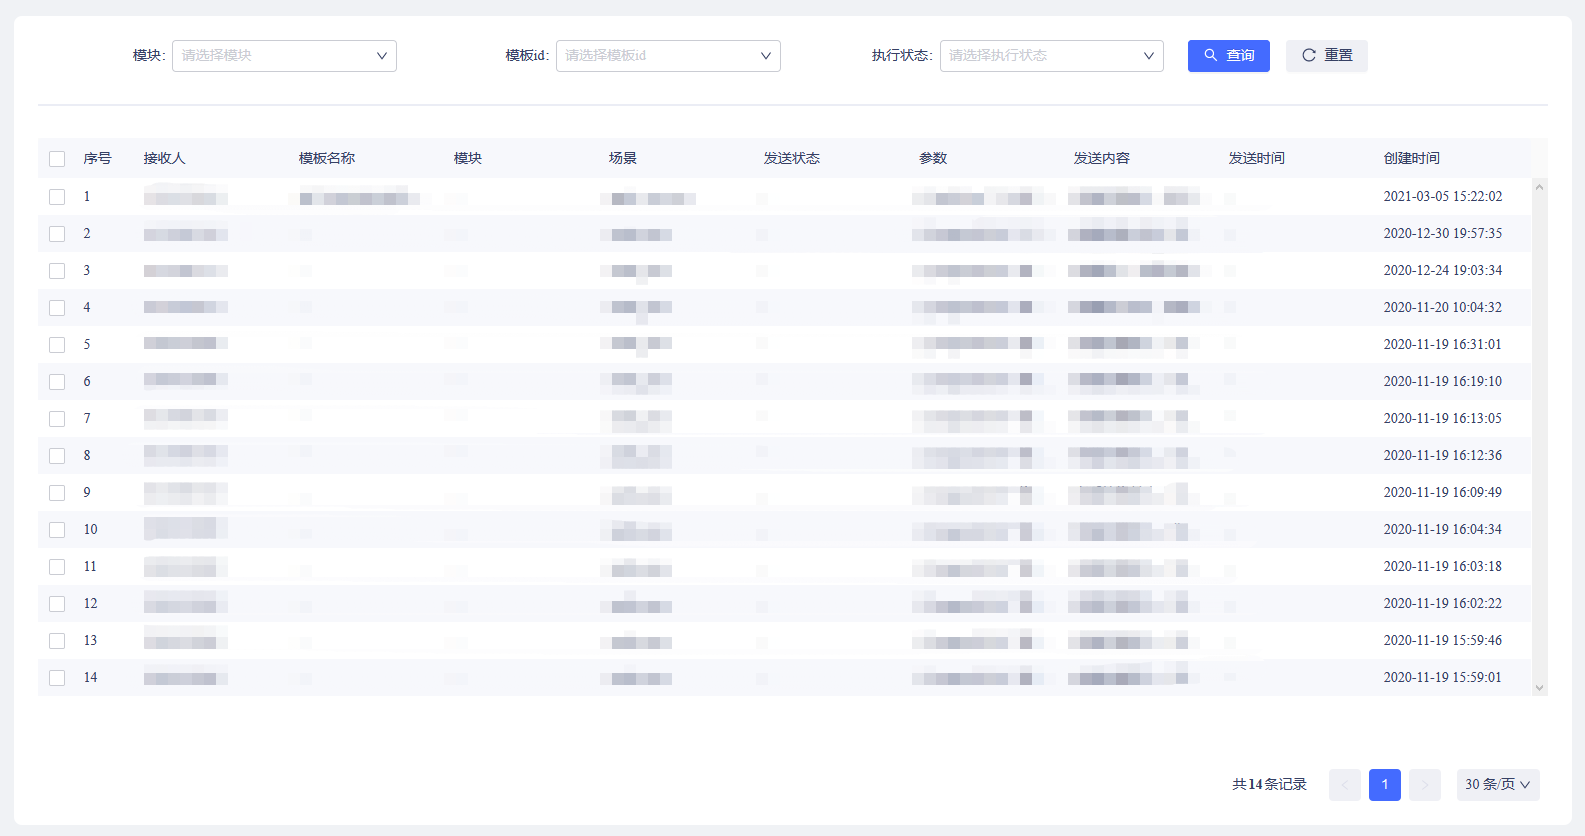
Task: Click the 发送状态 column header
Action: coord(792,158)
